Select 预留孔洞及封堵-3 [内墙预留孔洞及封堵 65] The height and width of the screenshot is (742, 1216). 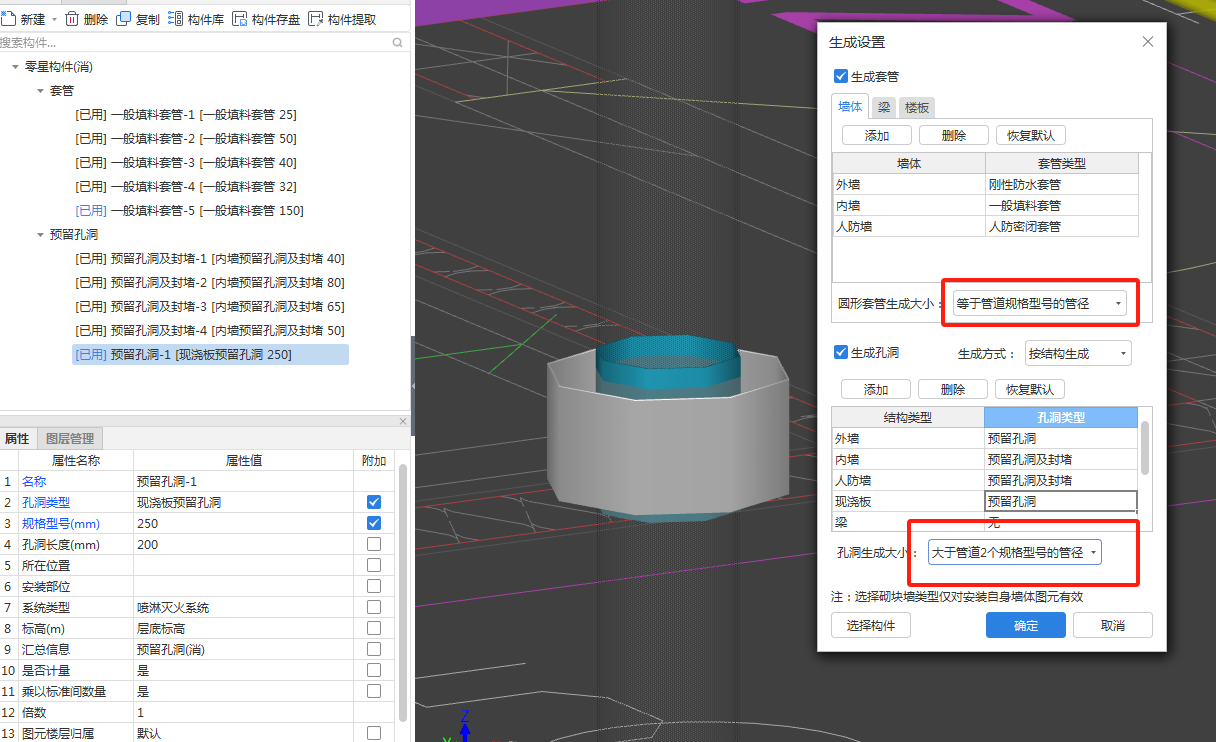coord(210,306)
